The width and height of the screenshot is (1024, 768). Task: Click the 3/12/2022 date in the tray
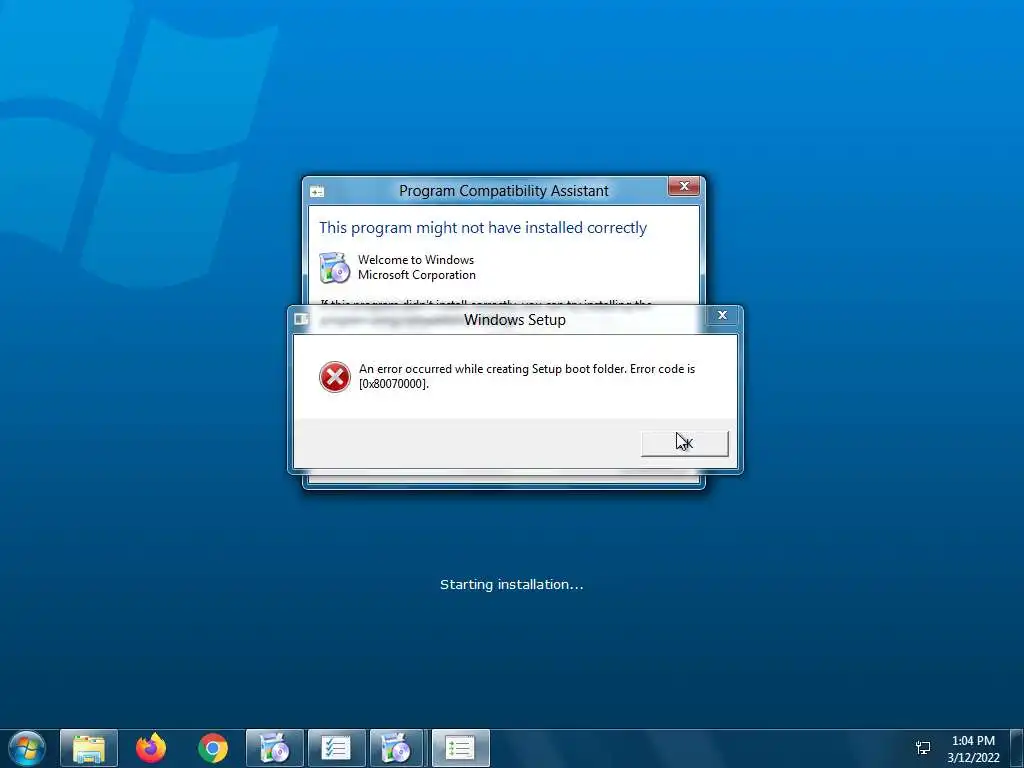(x=973, y=758)
